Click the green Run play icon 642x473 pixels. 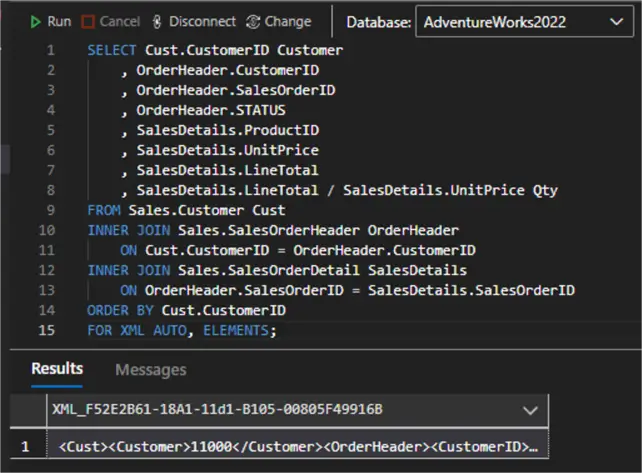coord(36,21)
